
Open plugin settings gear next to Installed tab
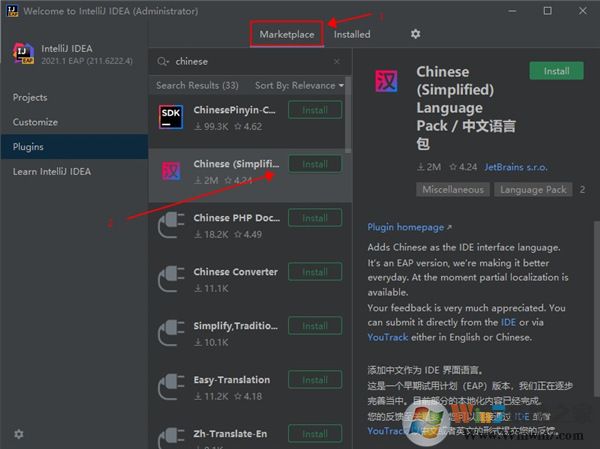pyautogui.click(x=416, y=34)
